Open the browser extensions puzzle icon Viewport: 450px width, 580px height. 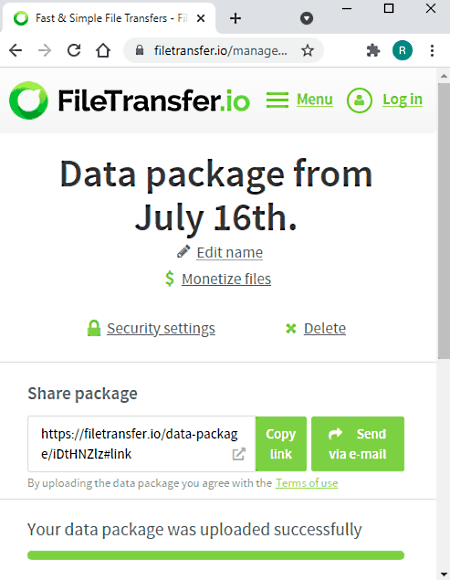[373, 50]
